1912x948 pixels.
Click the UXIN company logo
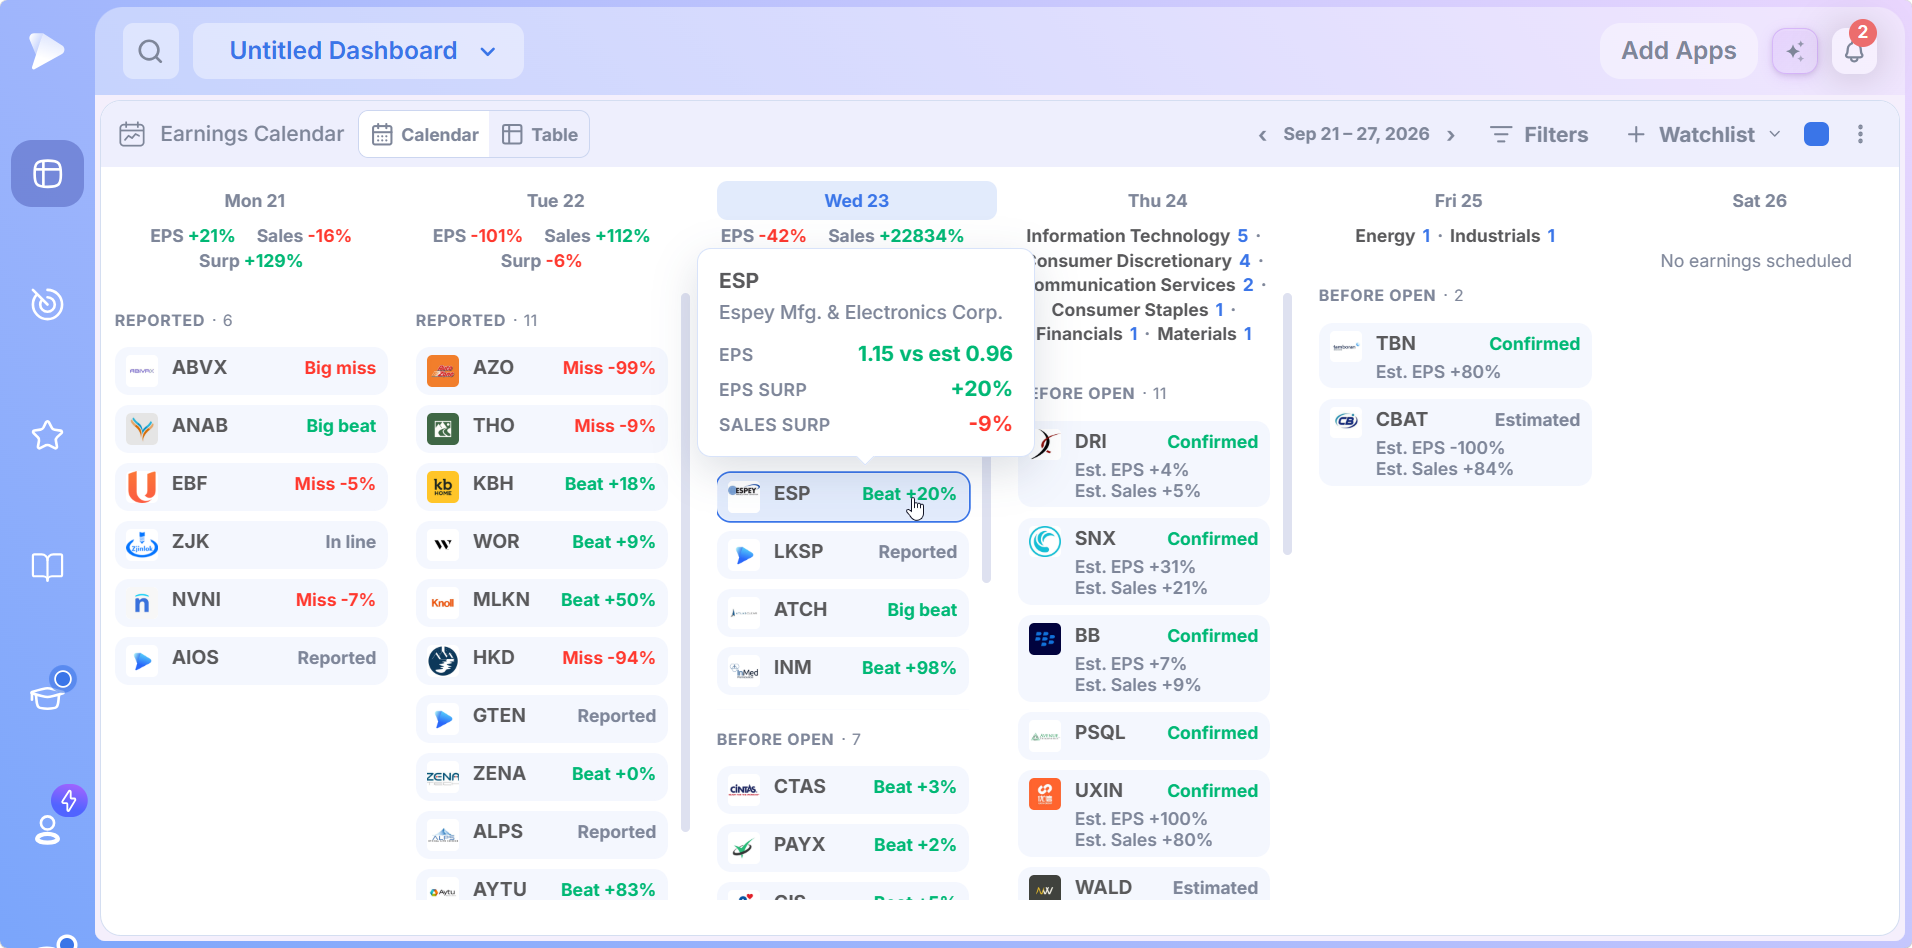pos(1045,794)
